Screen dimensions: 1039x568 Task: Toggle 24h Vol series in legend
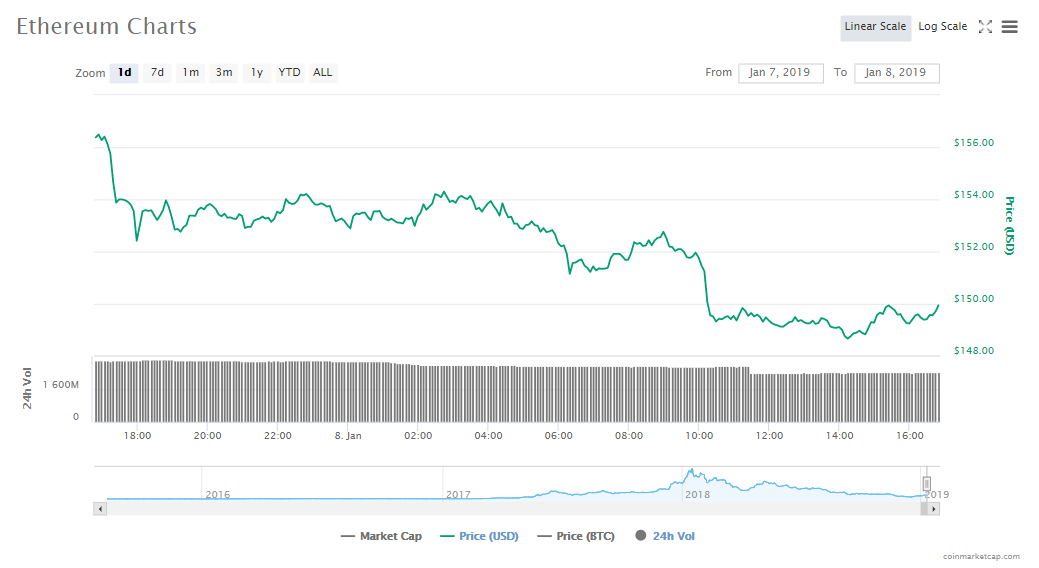[x=664, y=536]
